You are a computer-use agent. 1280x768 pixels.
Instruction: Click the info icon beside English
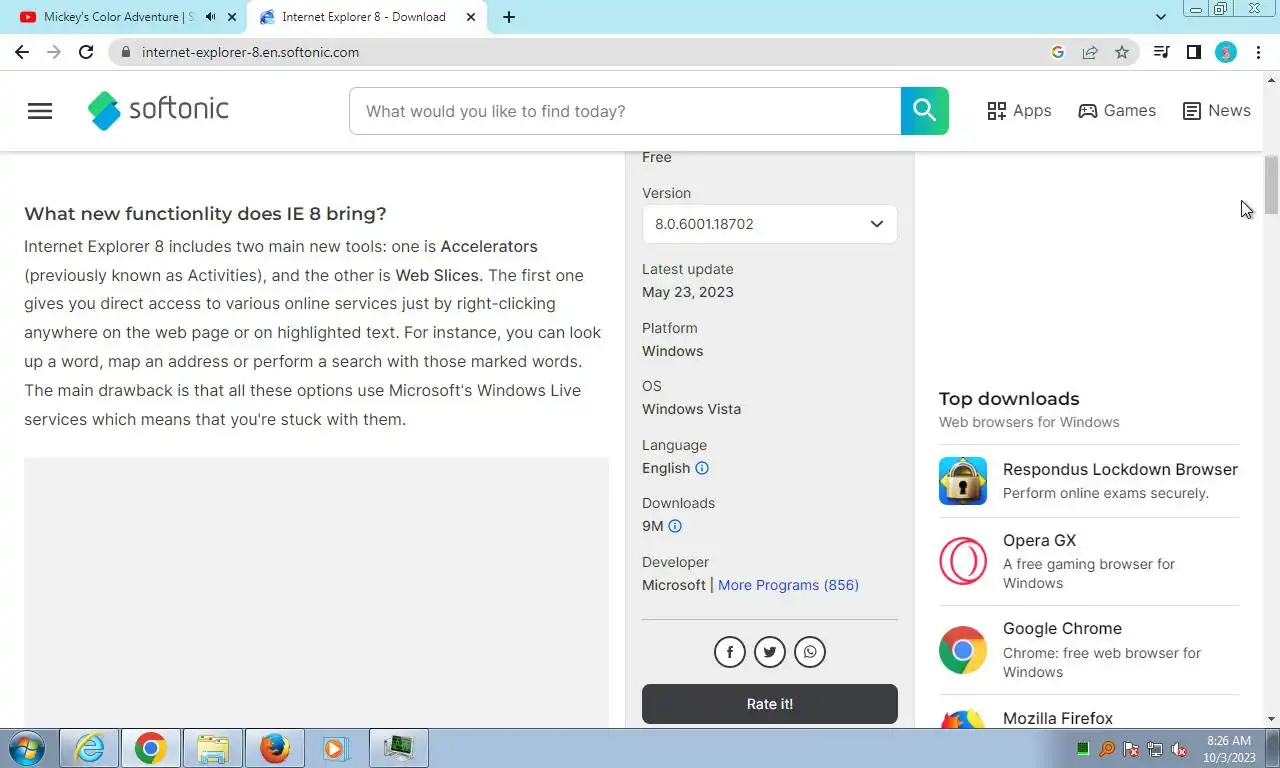click(702, 468)
